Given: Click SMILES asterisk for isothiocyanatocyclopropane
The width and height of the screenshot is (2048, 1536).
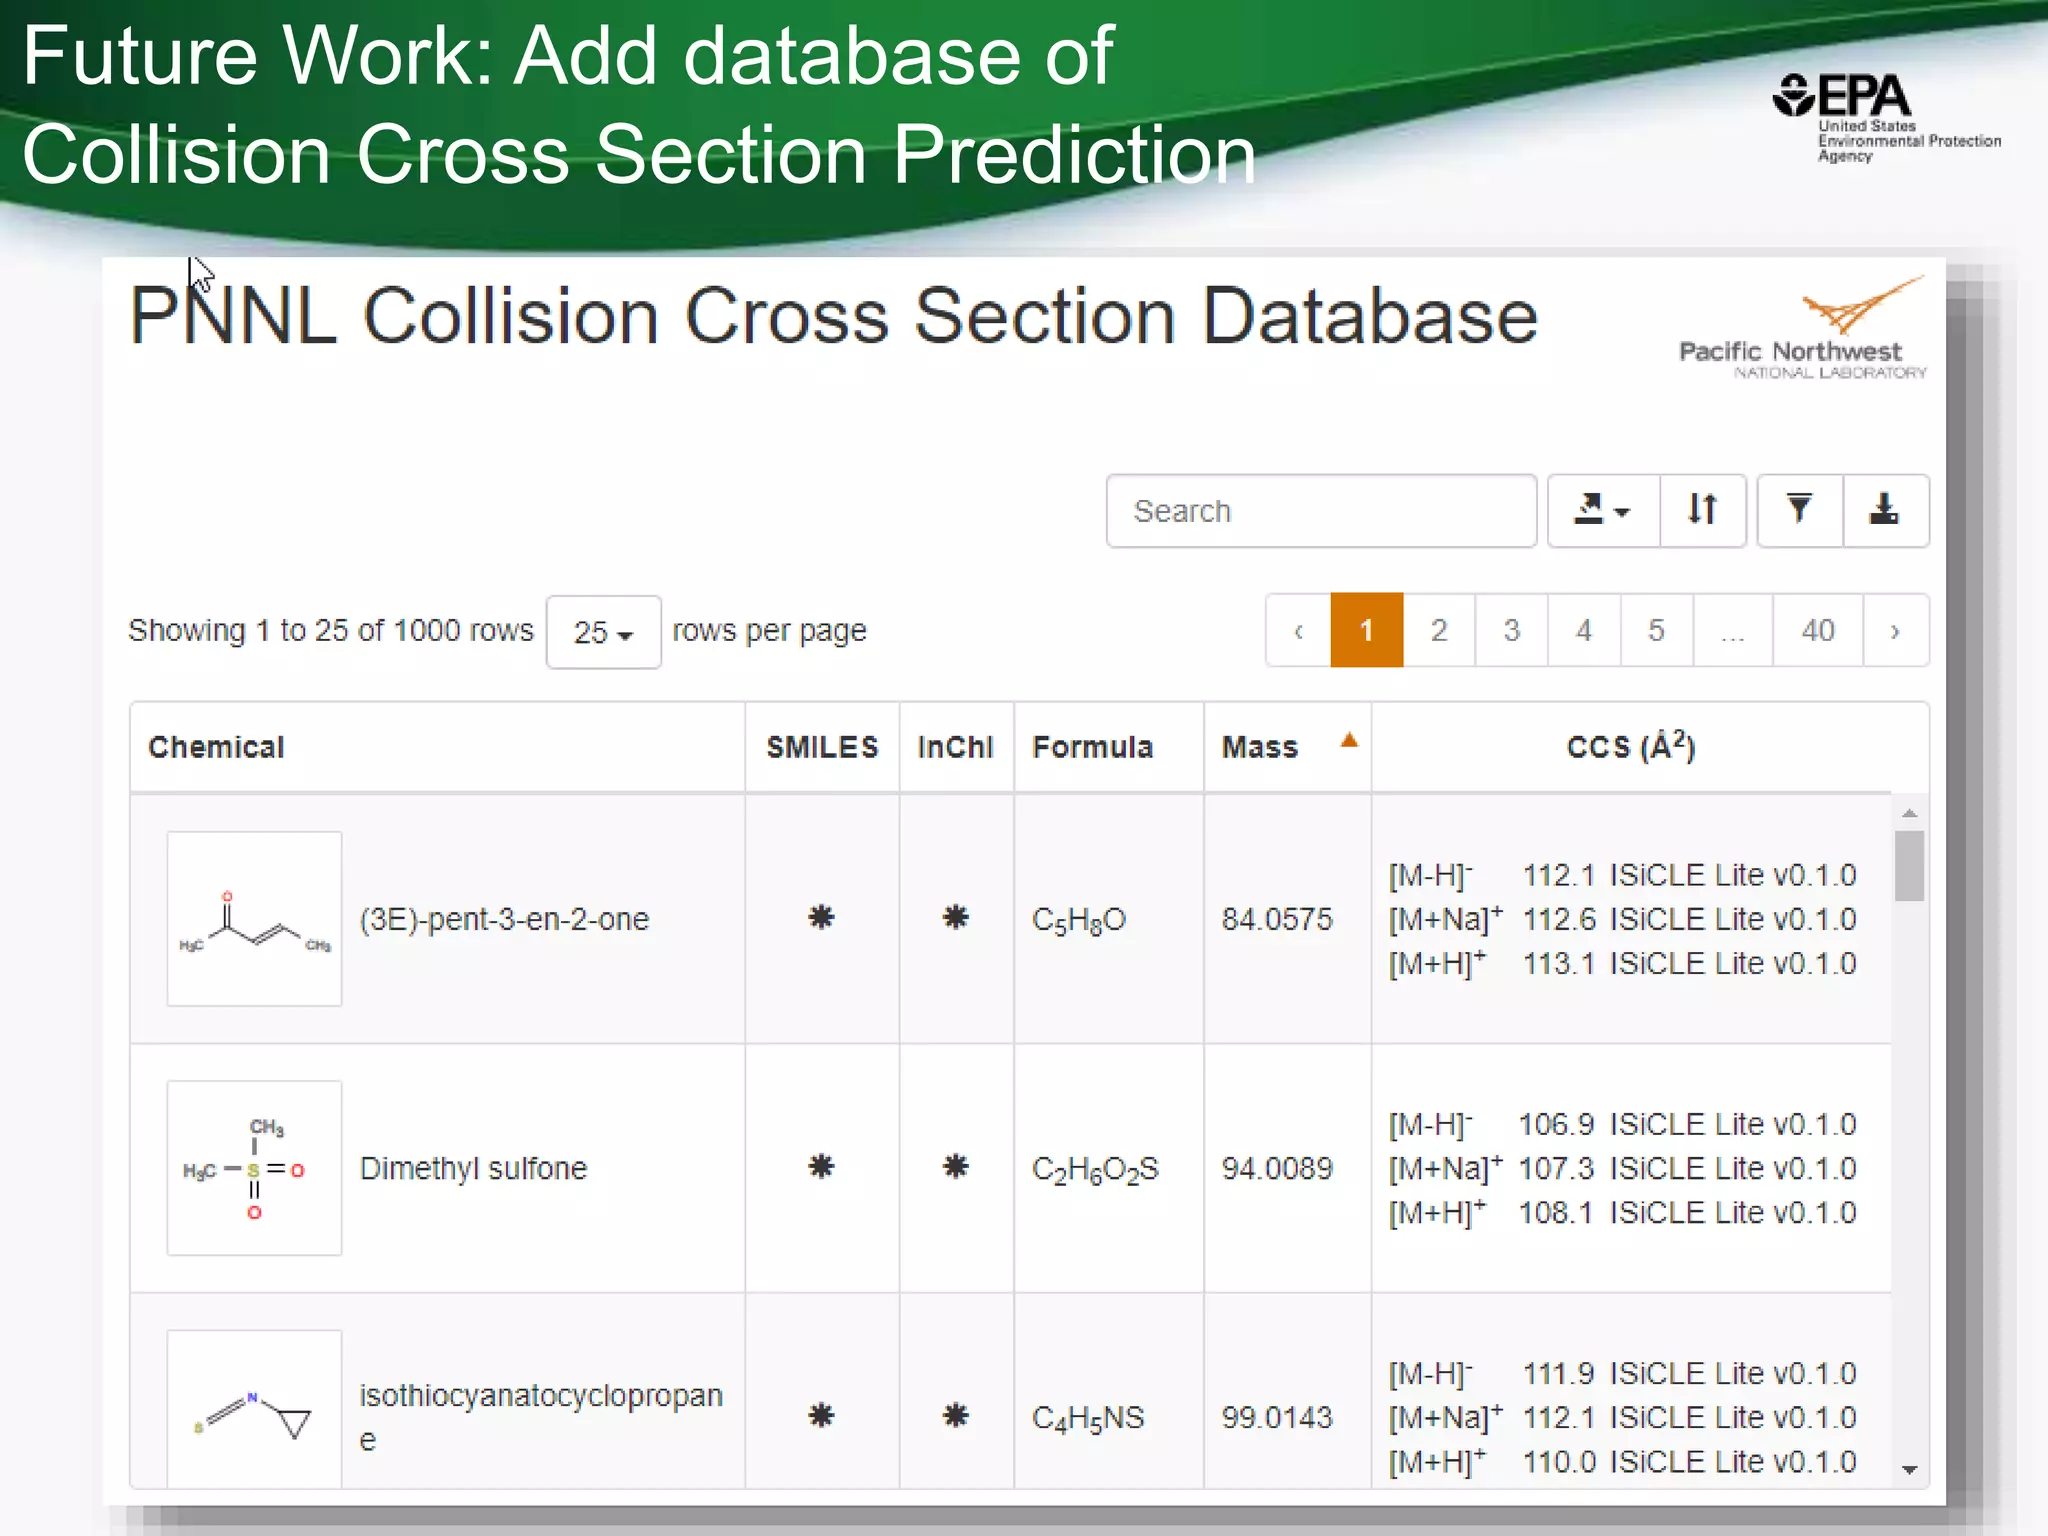Looking at the screenshot, I should [821, 1415].
